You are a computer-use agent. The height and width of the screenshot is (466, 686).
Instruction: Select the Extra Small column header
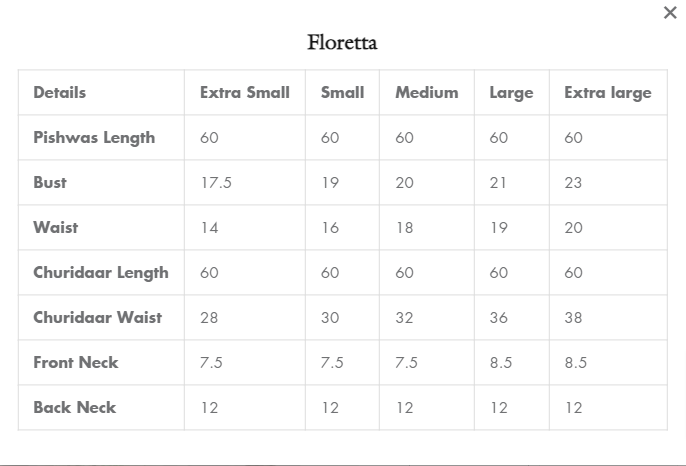[x=245, y=92]
